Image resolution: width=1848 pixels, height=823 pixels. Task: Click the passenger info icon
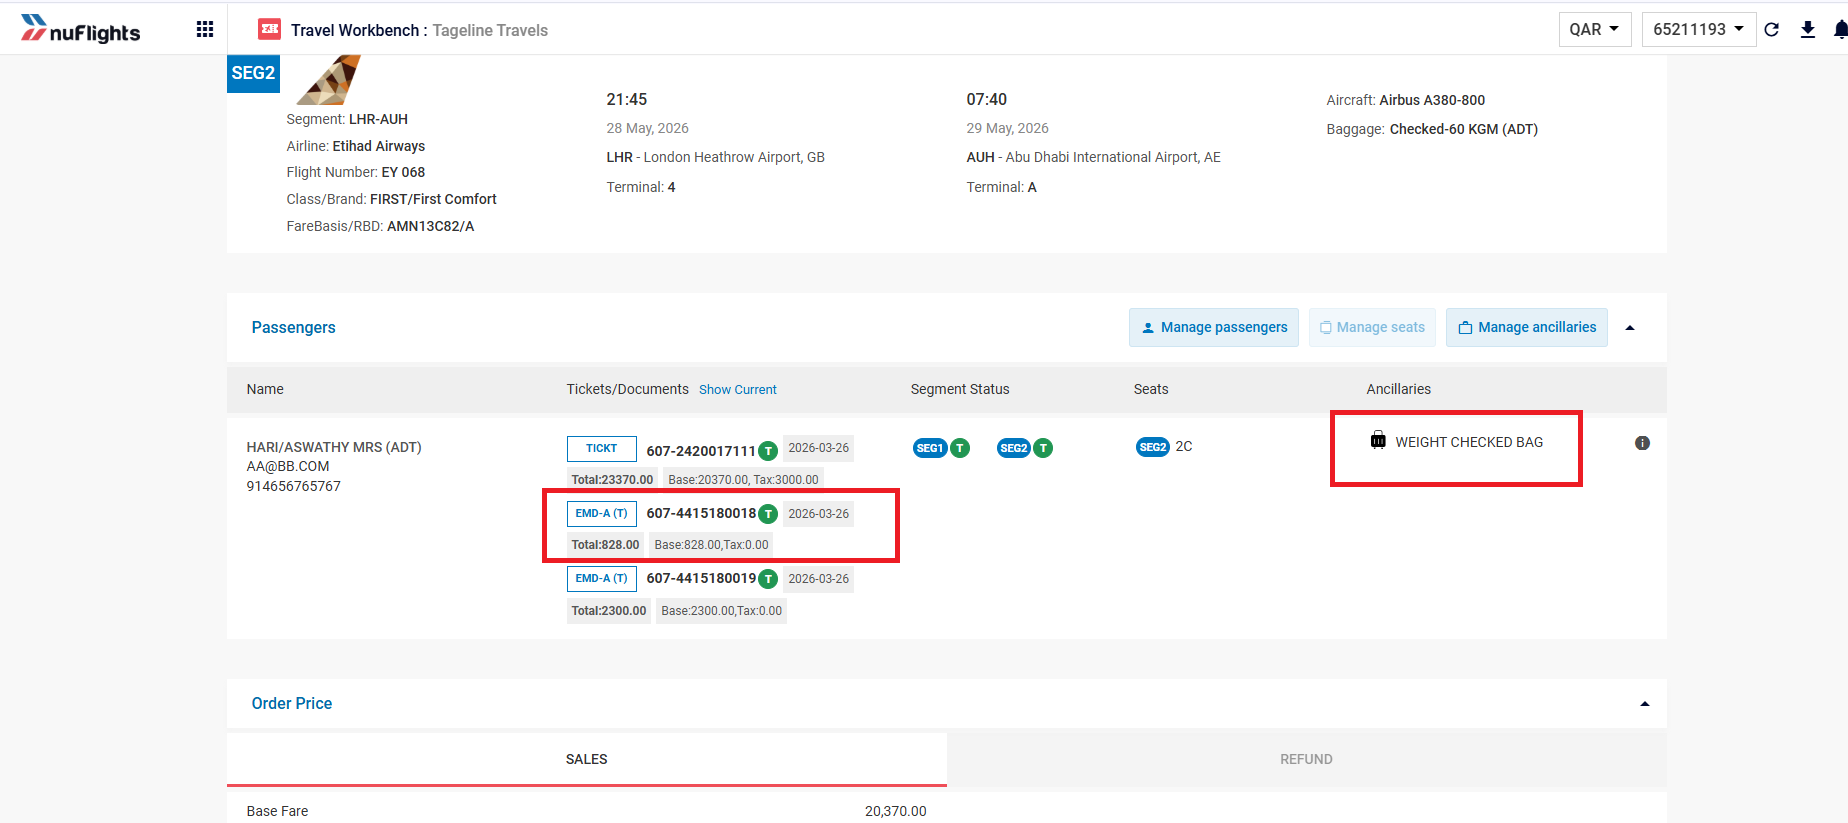pyautogui.click(x=1642, y=443)
